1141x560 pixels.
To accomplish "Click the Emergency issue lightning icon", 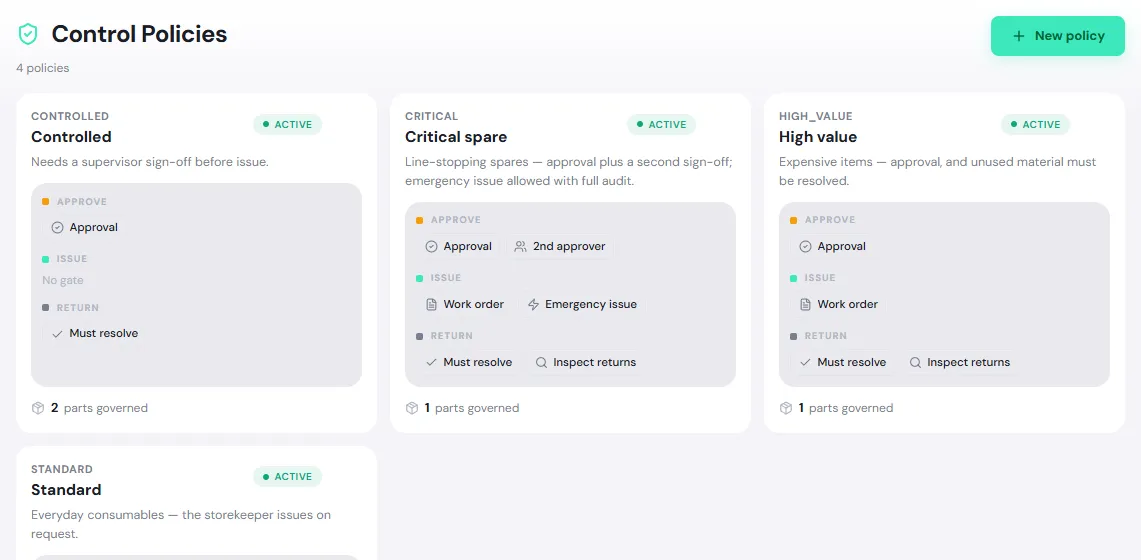I will coord(533,305).
